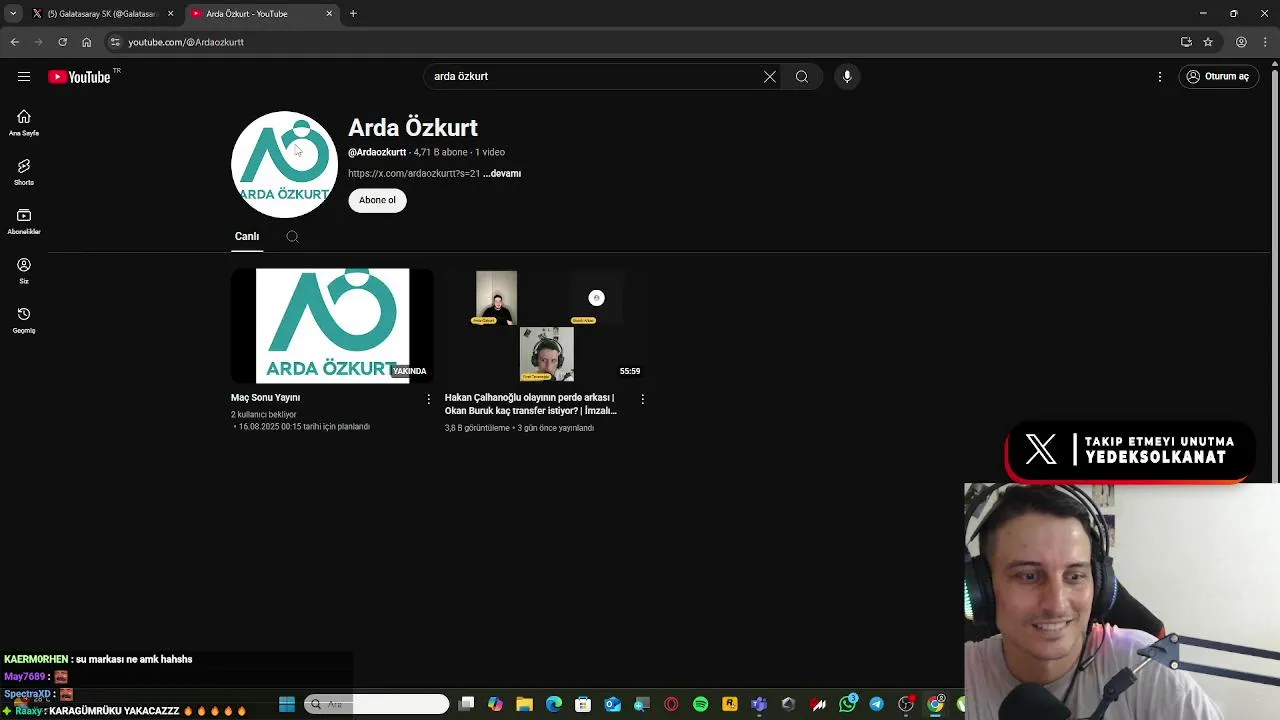Open Maç Sonu Yayını title link

[x=265, y=398]
